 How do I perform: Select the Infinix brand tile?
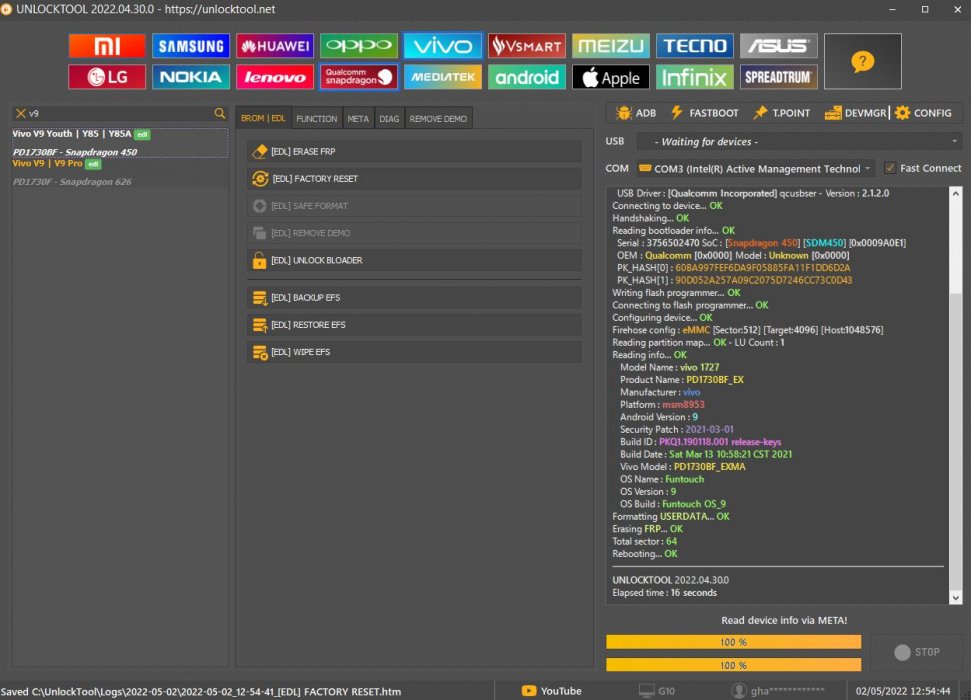tap(695, 77)
